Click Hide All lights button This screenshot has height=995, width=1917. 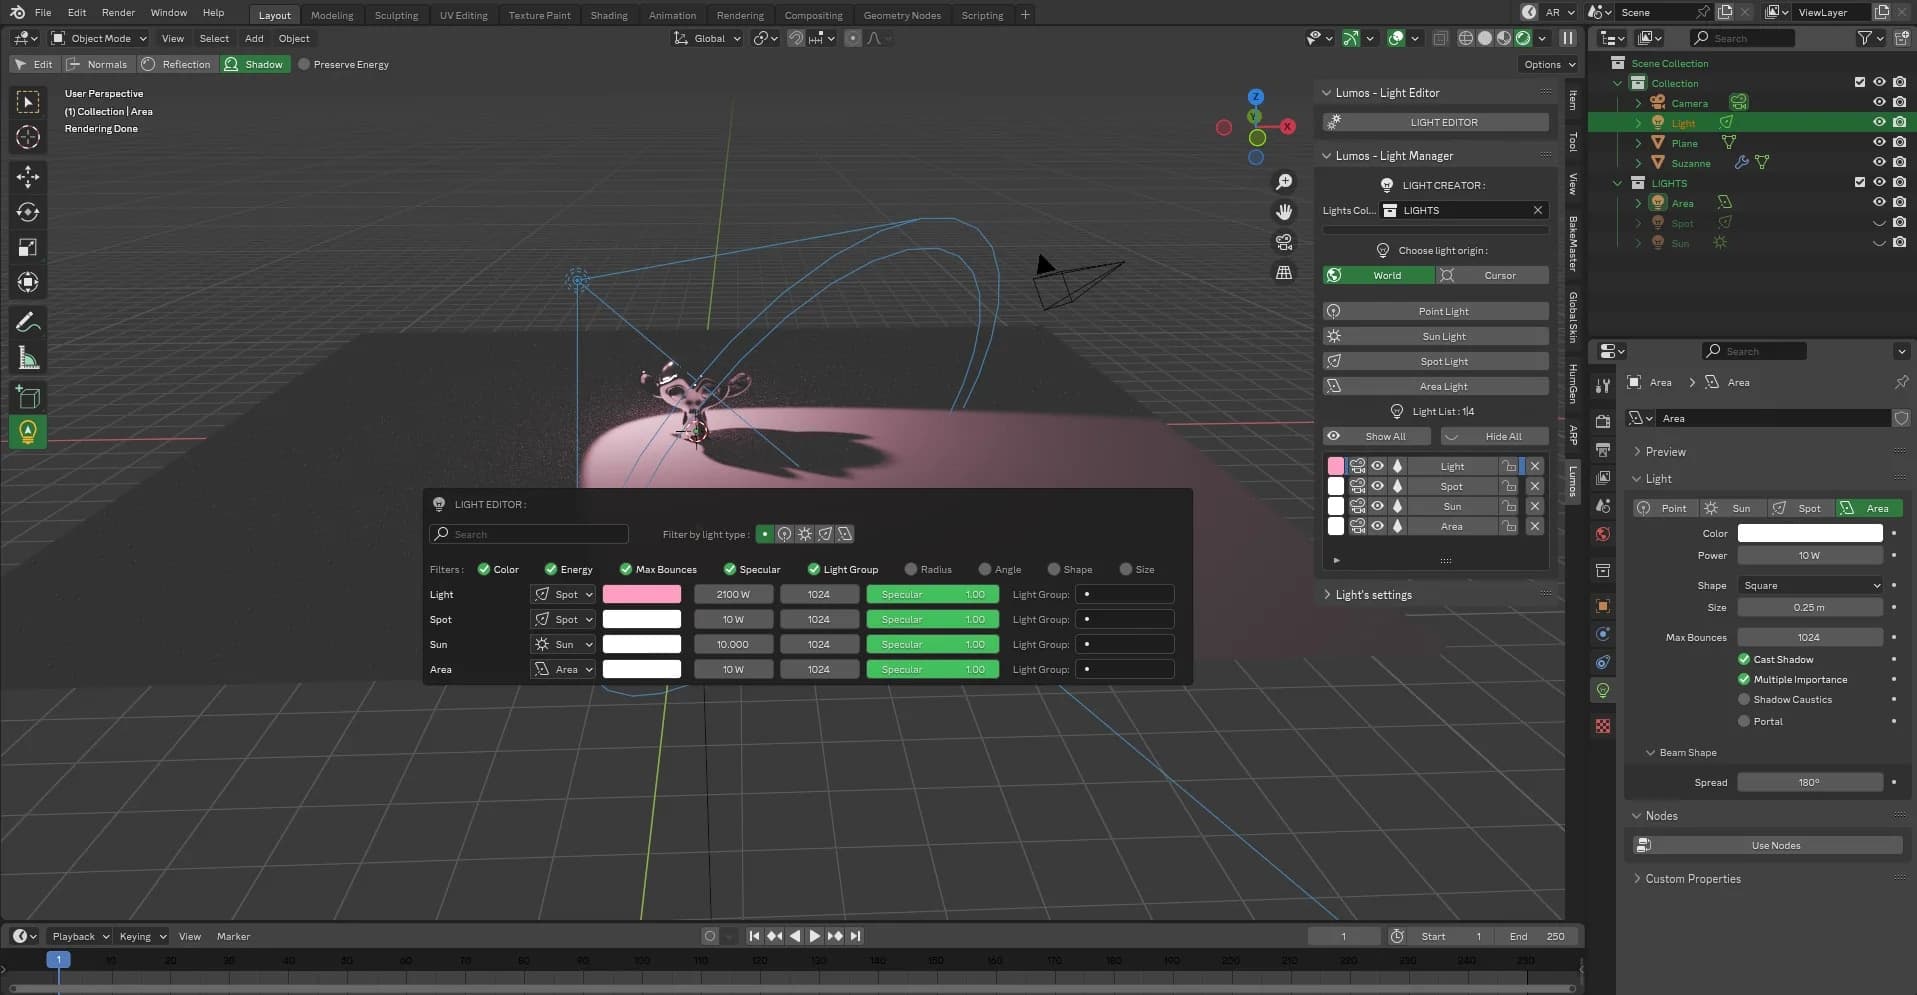tap(1495, 436)
